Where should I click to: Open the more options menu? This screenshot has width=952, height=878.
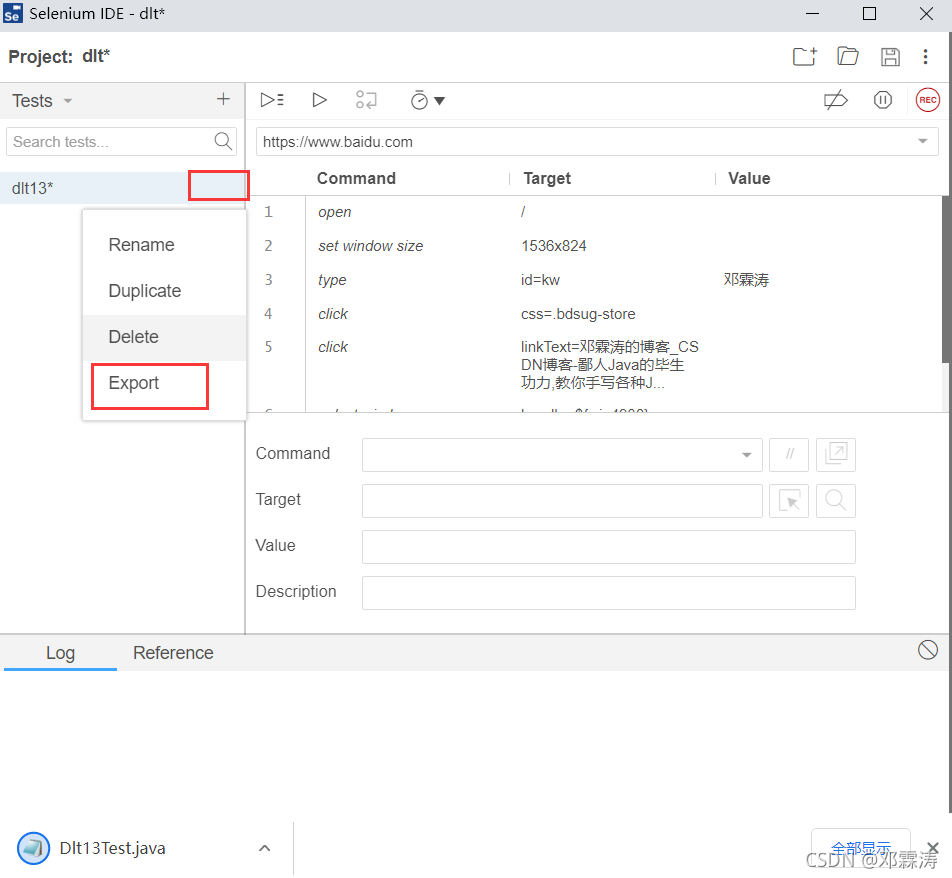[926, 57]
